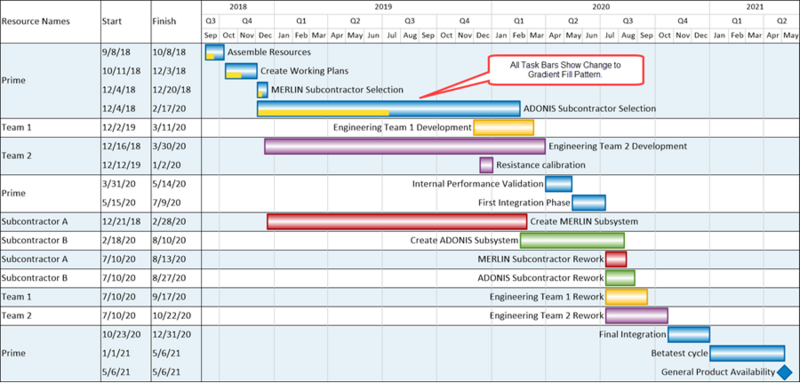Click the ADONIS Subcontractor Selection task bar

pos(389,109)
